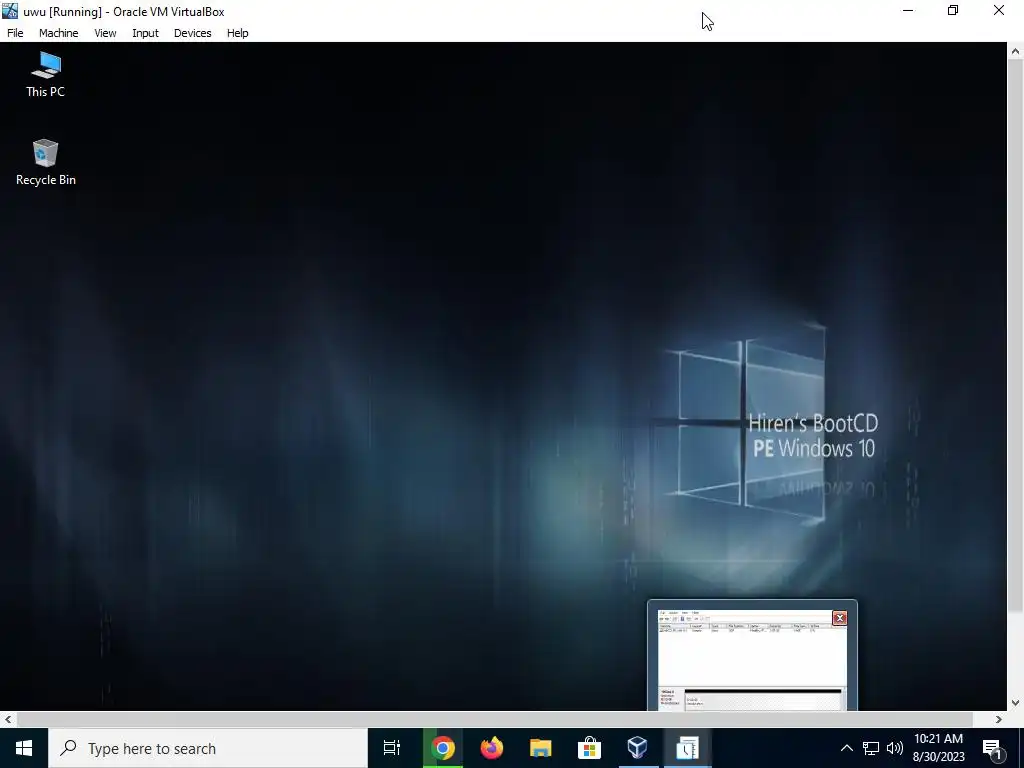Screen dimensions: 1024x768
Task: Click the vertical scrollbar up arrow
Action: tap(1016, 51)
